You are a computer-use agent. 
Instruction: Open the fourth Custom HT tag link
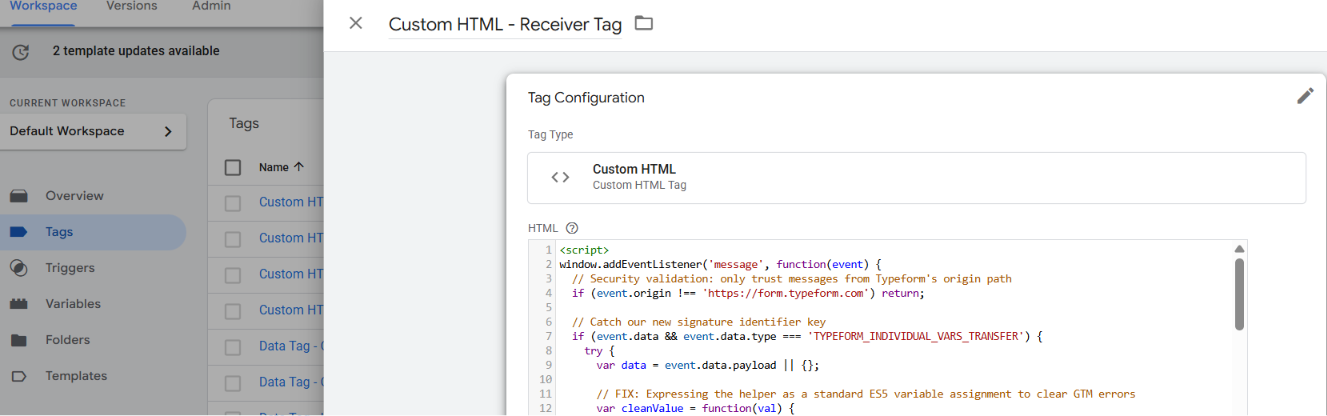[x=291, y=310]
